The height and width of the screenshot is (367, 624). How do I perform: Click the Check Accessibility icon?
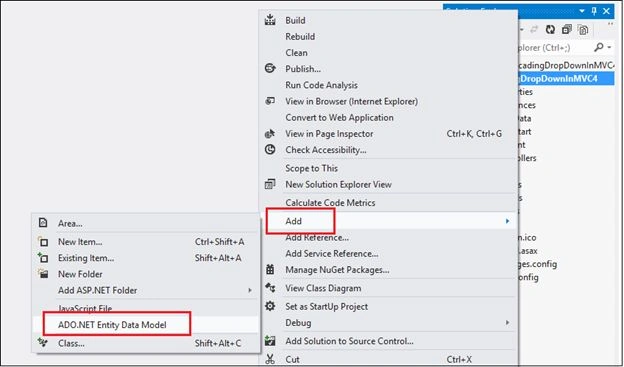[x=270, y=150]
